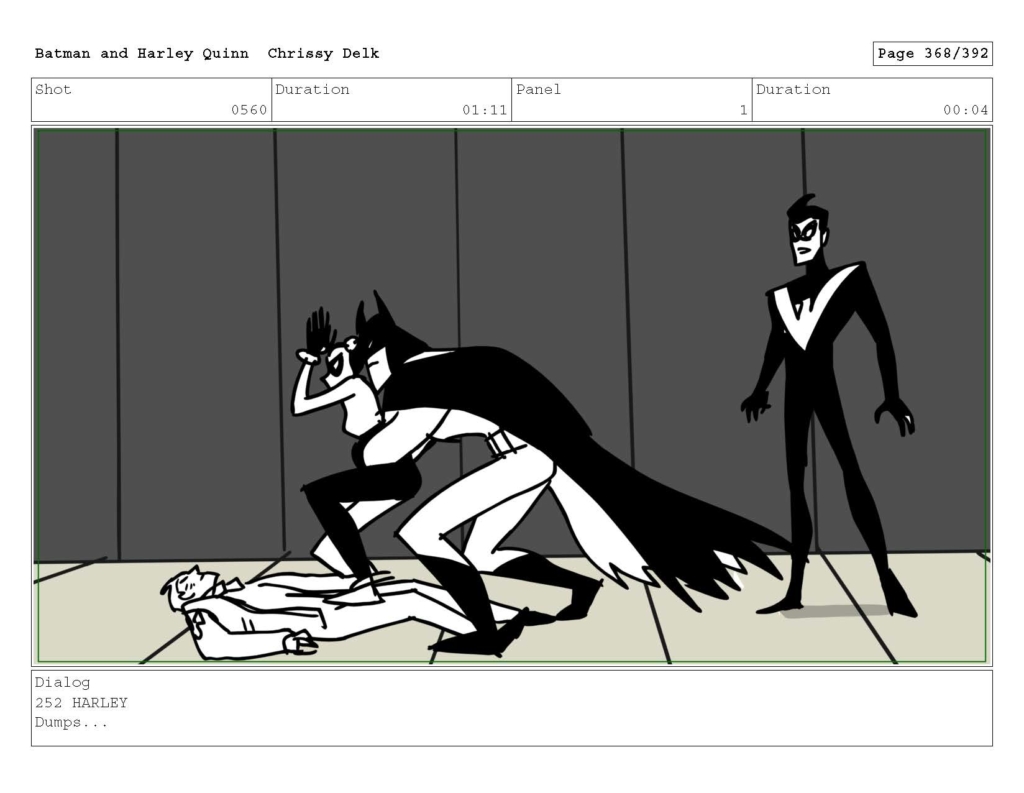The image size is (1024, 793).
Task: Click the 'Page 368/392' box
Action: 933,54
